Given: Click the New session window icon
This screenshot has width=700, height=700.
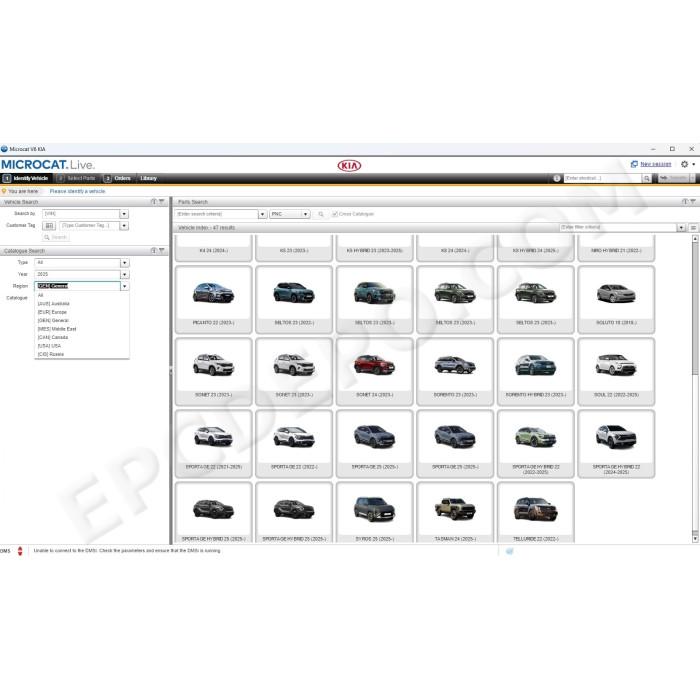Looking at the screenshot, I should [x=634, y=164].
